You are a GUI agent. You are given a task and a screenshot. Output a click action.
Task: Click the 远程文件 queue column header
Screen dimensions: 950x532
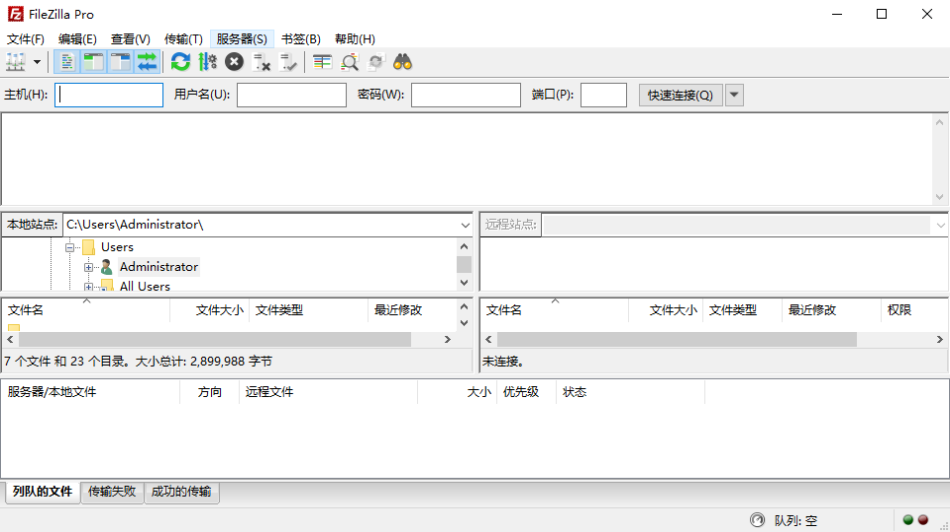(x=328, y=392)
